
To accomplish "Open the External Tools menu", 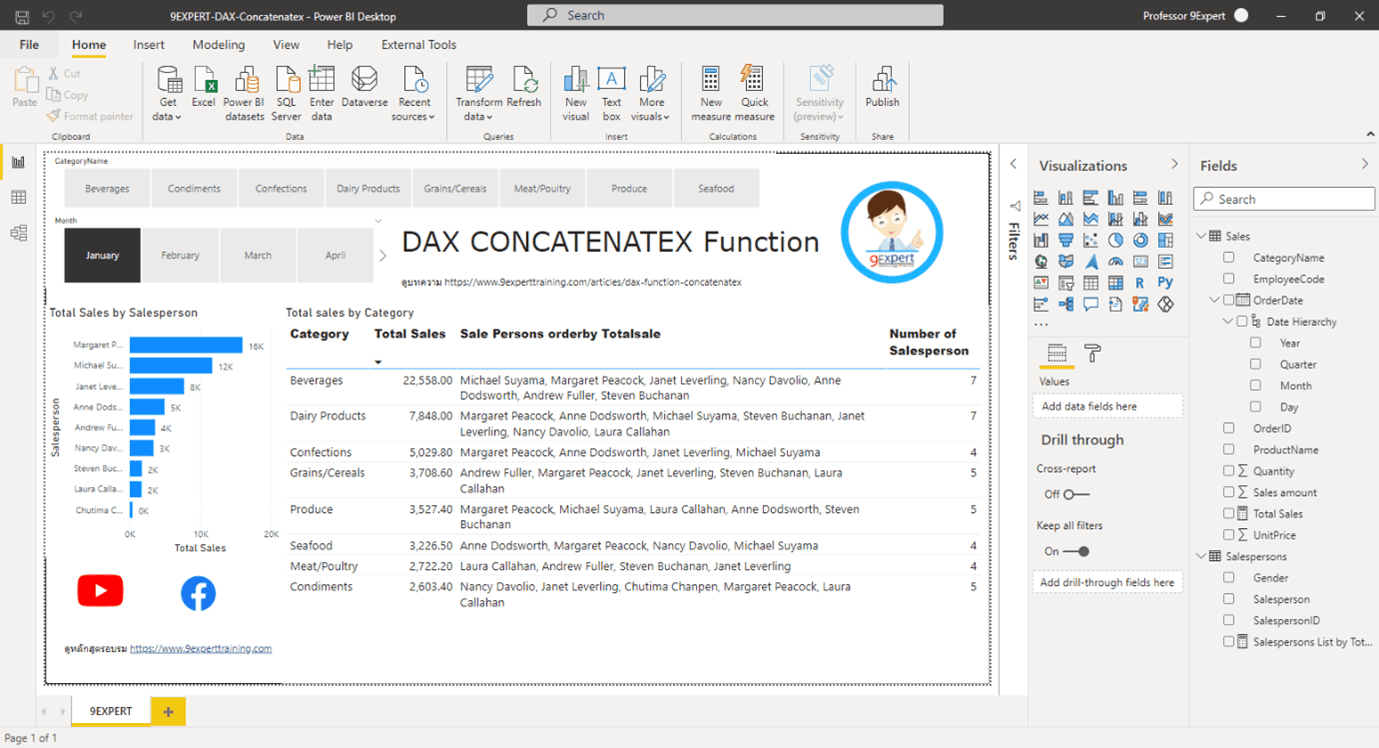I will coord(418,44).
